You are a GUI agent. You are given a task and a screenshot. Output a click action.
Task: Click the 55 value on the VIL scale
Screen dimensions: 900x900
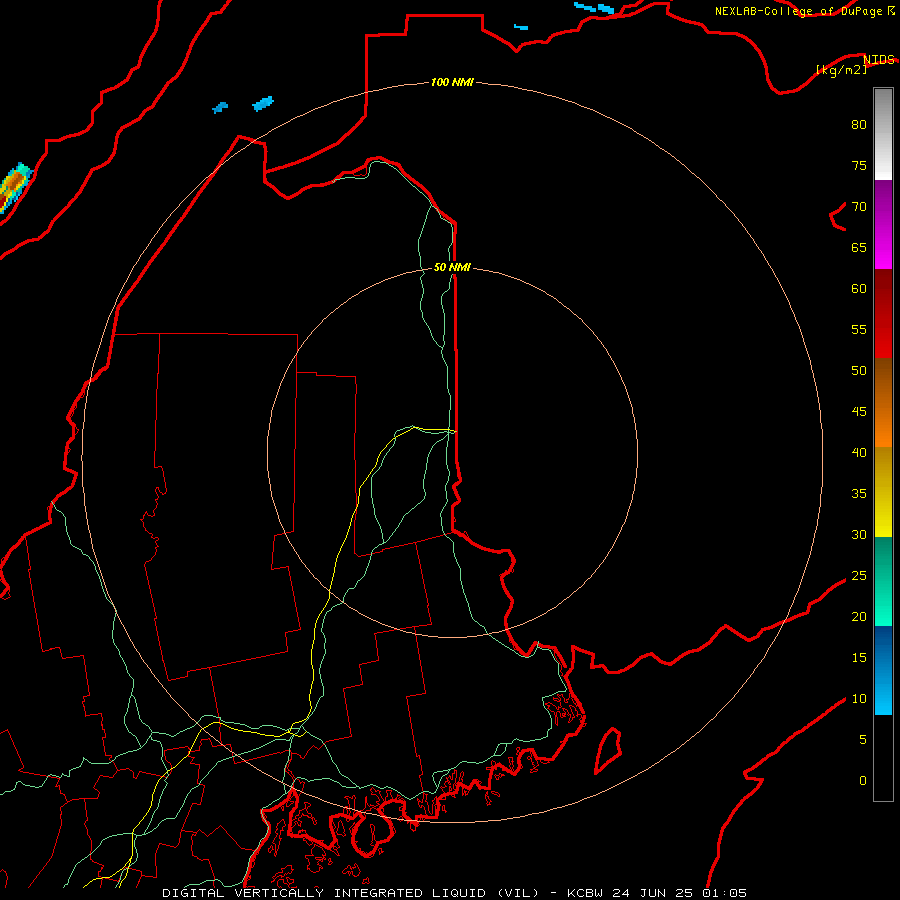coord(859,330)
